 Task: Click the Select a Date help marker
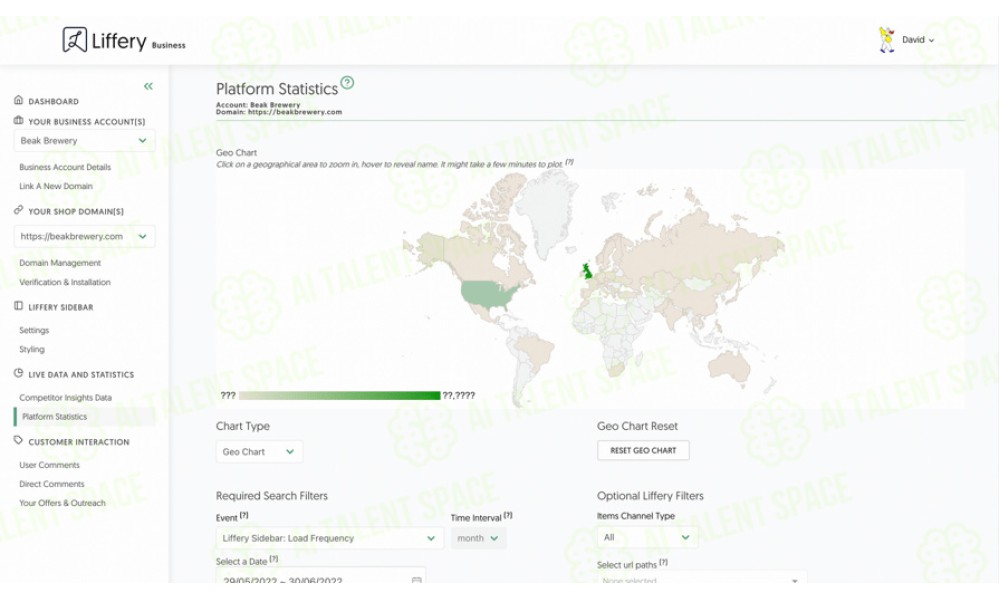pyautogui.click(x=274, y=559)
